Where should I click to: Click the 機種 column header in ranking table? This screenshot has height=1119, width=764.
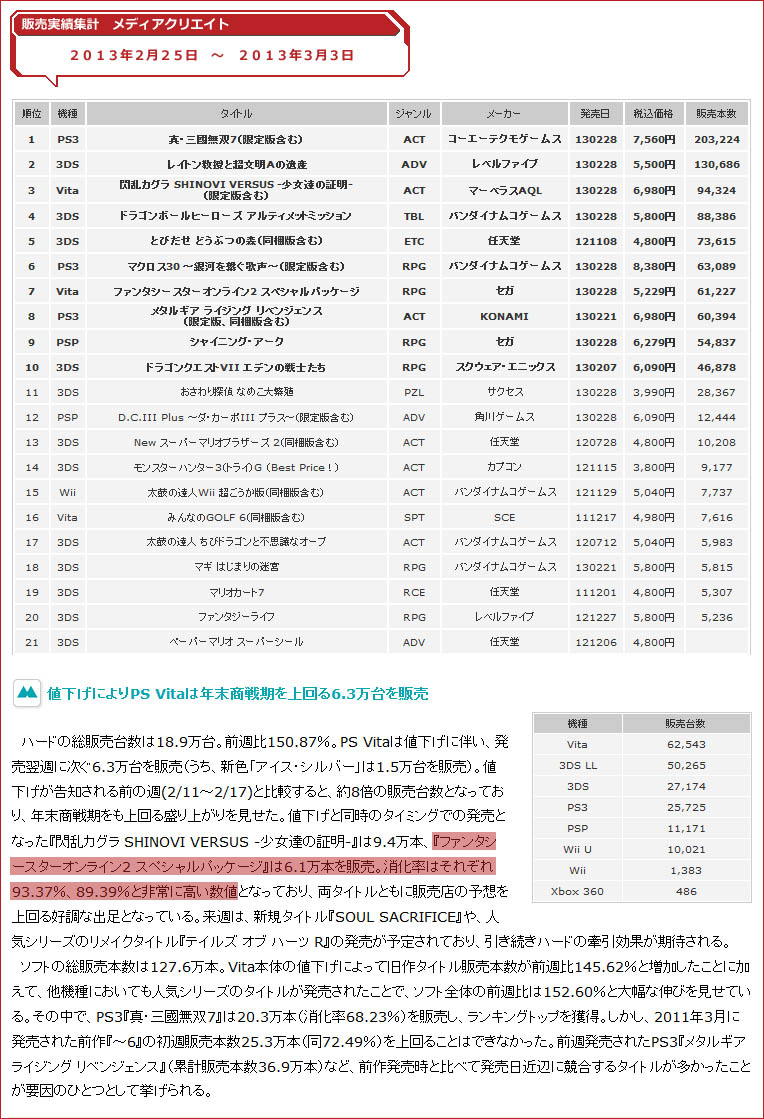click(x=68, y=113)
